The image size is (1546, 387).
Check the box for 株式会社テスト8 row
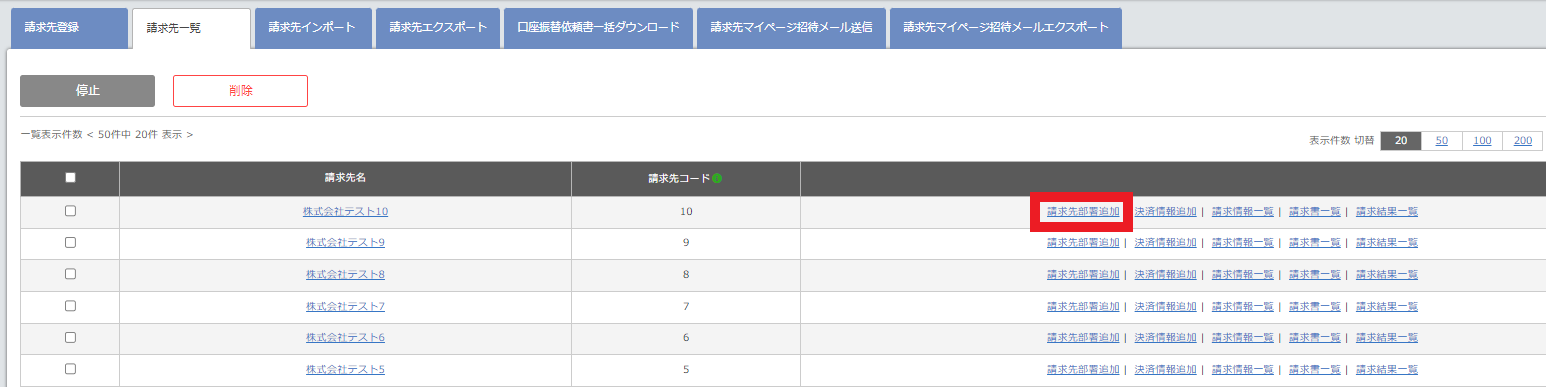[70, 274]
